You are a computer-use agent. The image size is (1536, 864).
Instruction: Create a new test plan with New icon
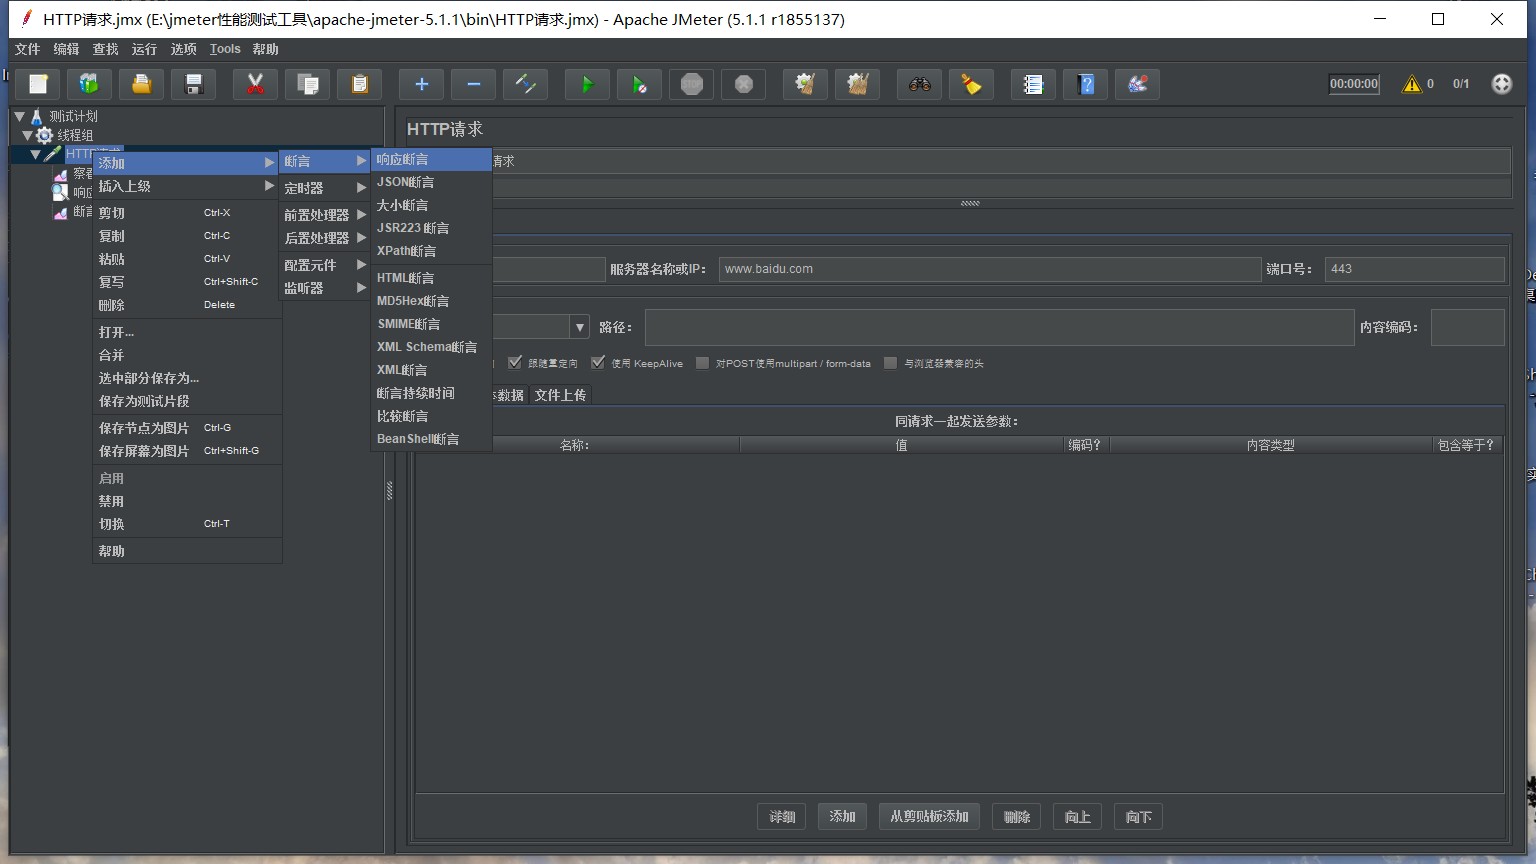[x=38, y=85]
